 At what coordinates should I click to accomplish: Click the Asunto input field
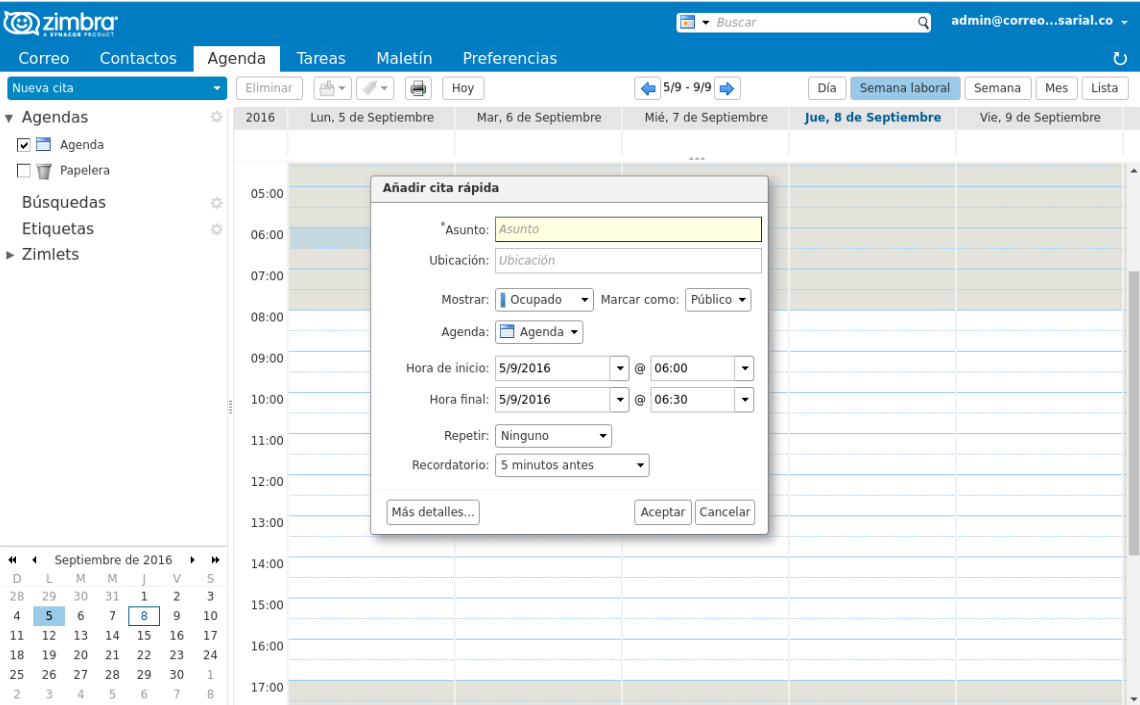[628, 229]
